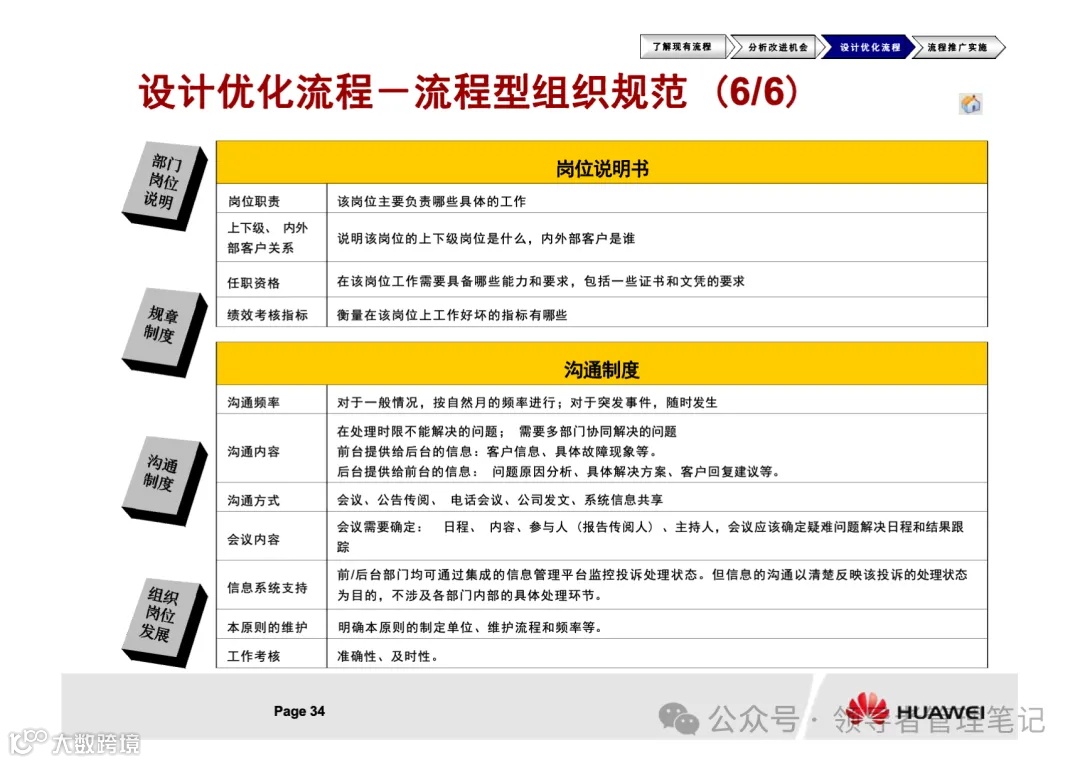Select the 工作考核 row label
The width and height of the screenshot is (1080, 763).
[x=252, y=656]
